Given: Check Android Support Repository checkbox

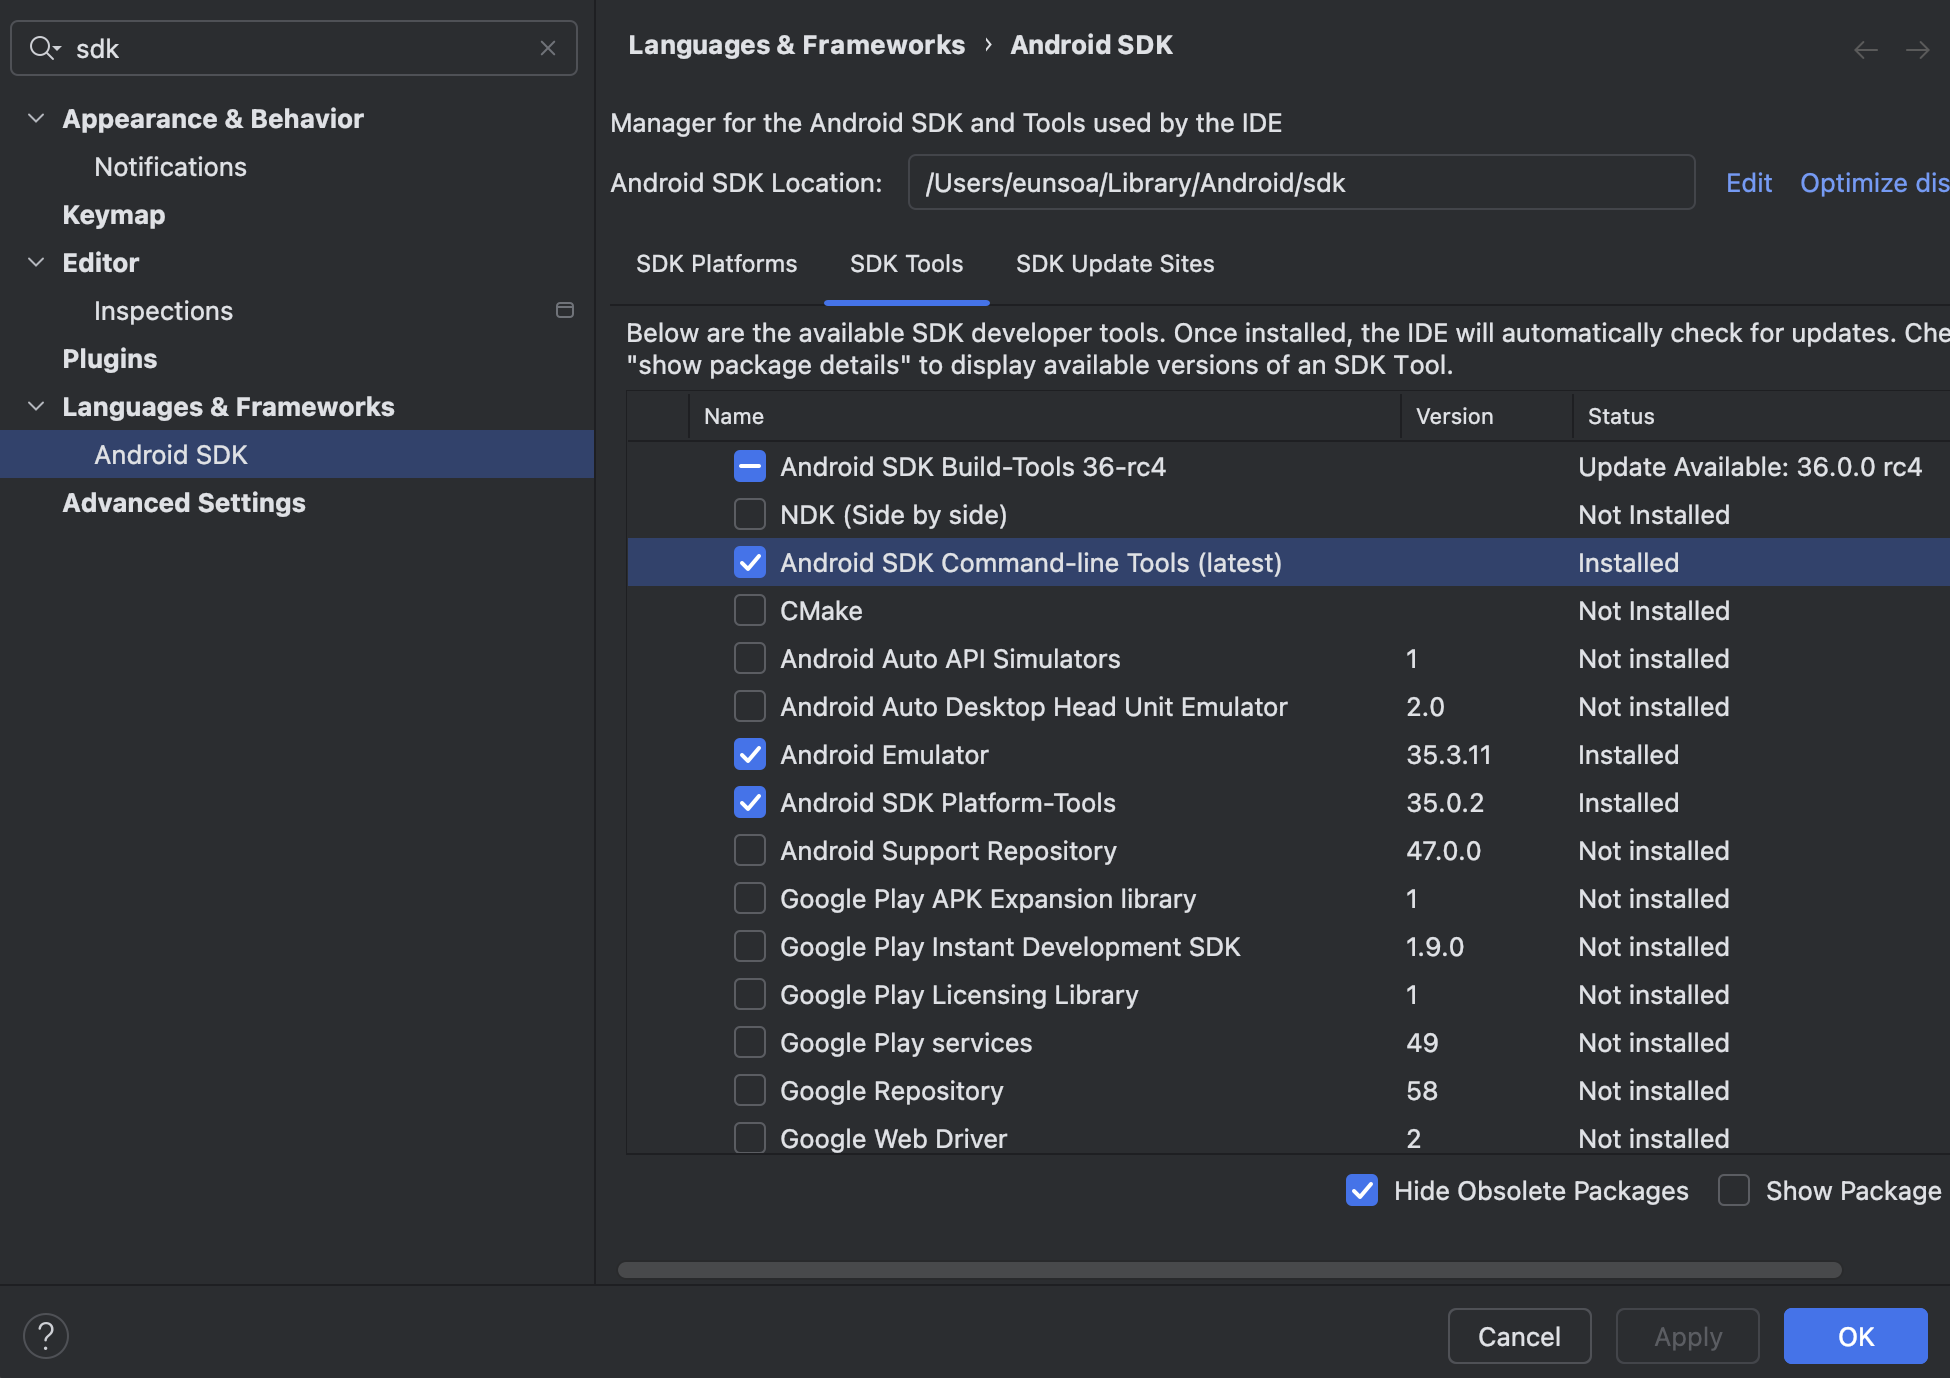Looking at the screenshot, I should 750,850.
